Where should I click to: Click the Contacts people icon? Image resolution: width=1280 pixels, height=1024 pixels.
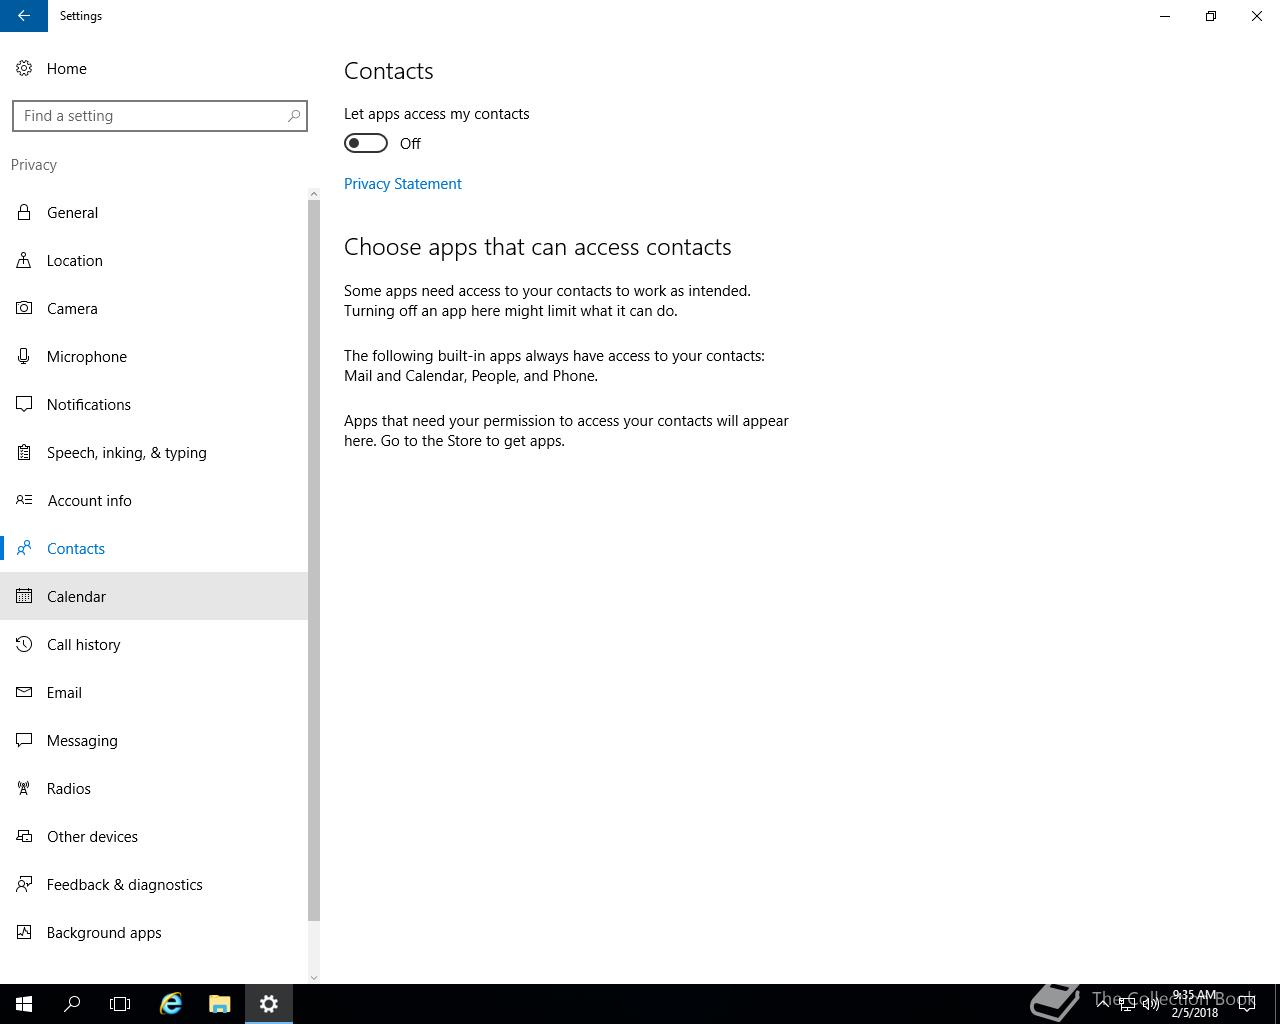pos(24,548)
